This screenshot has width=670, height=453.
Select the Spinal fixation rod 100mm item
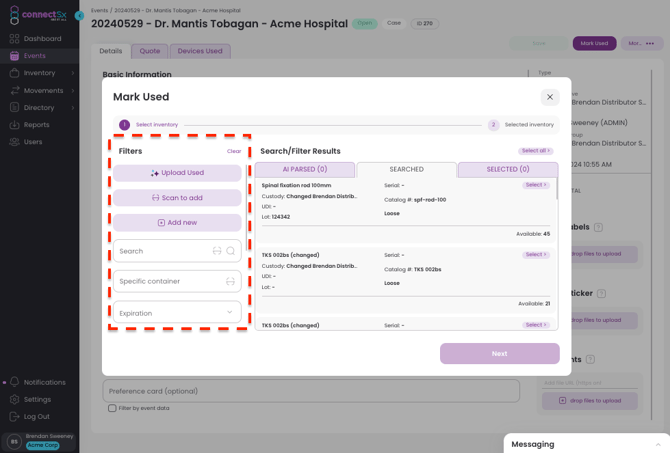535,185
